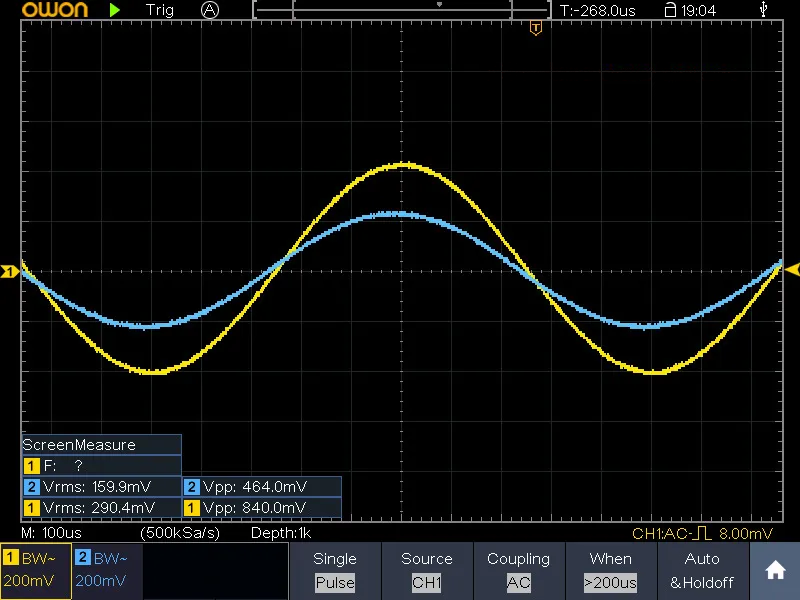
Task: Open the Coupling AC menu
Action: (518, 571)
